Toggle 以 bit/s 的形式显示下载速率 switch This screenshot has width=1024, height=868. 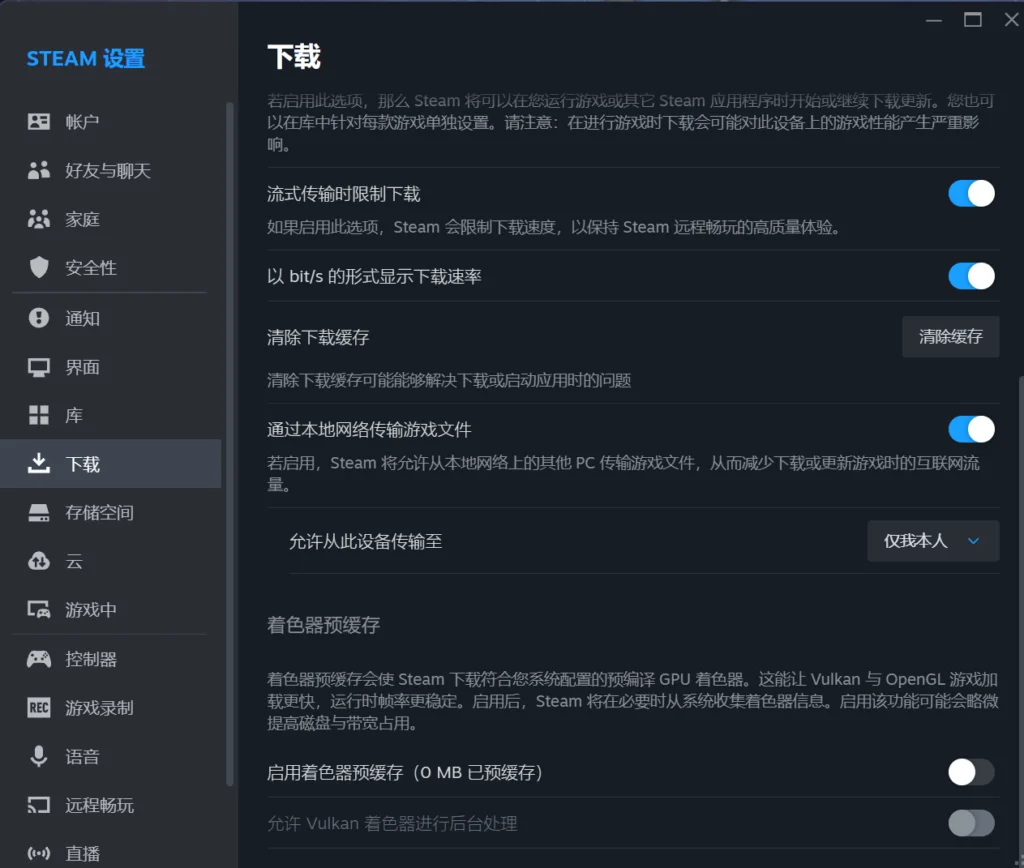[971, 276]
